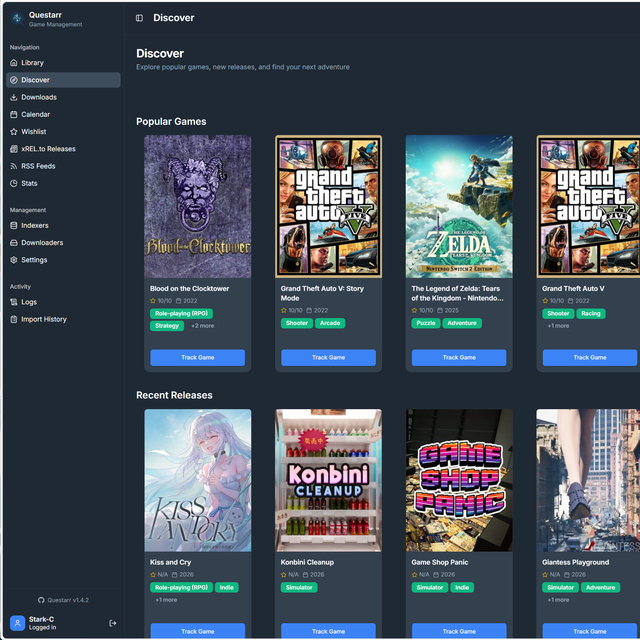Track Game for Zelda Tears of the Kingdom
Viewport: 640px width, 640px height.
[x=459, y=358]
